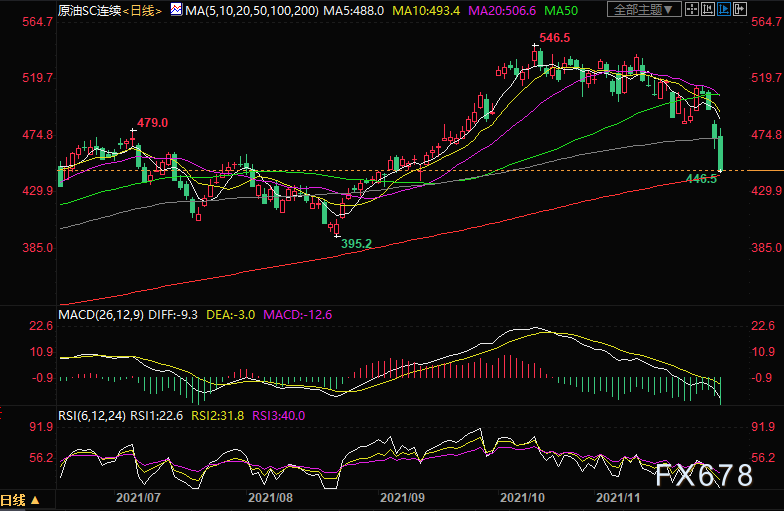Click the DIFF:-9.3 value

(x=173, y=315)
